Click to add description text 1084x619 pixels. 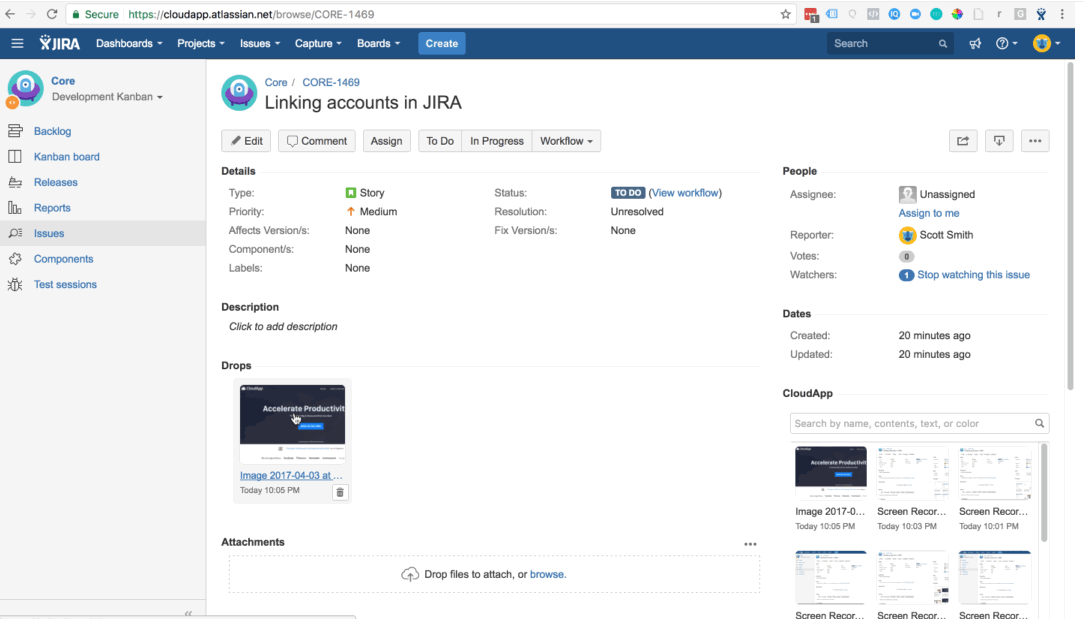(x=283, y=326)
